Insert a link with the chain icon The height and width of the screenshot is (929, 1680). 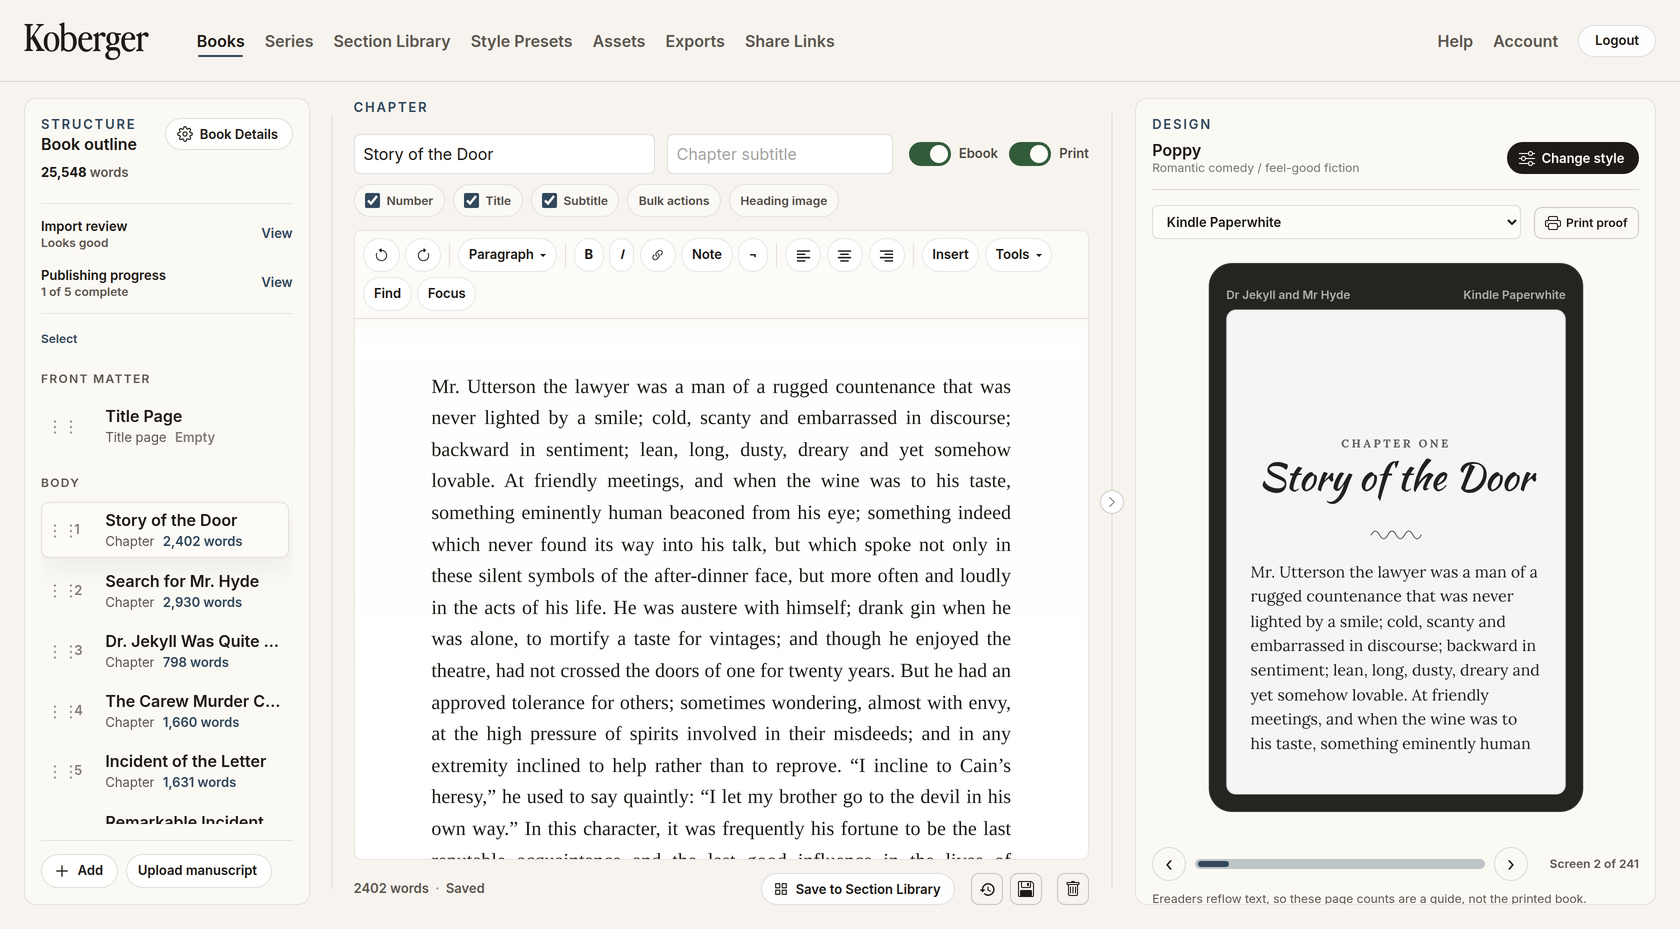point(657,255)
